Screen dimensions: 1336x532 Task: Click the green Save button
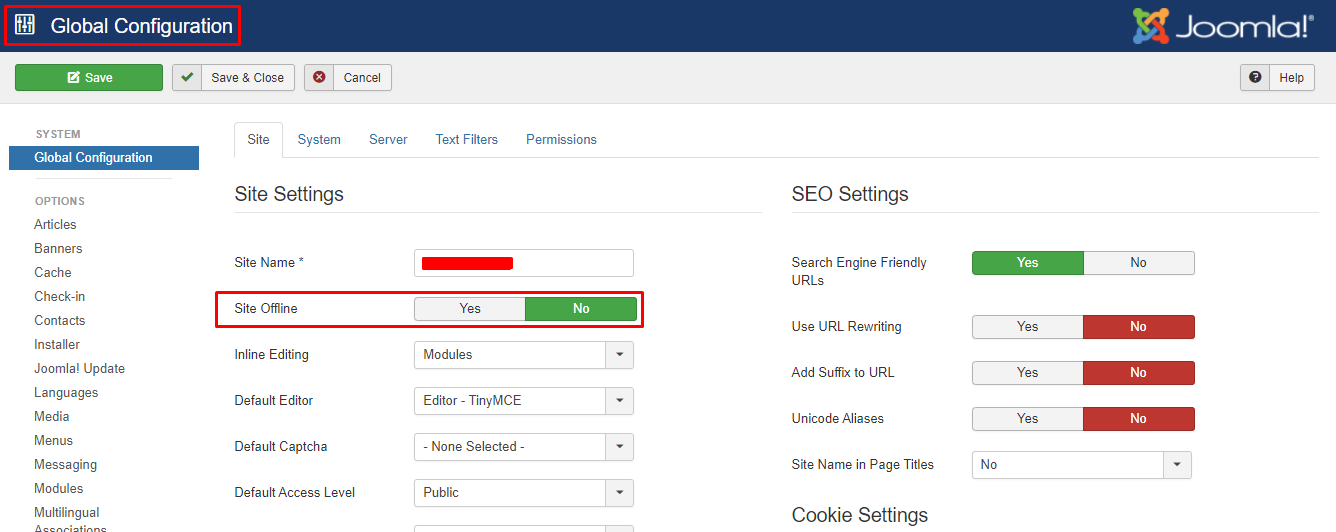(x=89, y=78)
